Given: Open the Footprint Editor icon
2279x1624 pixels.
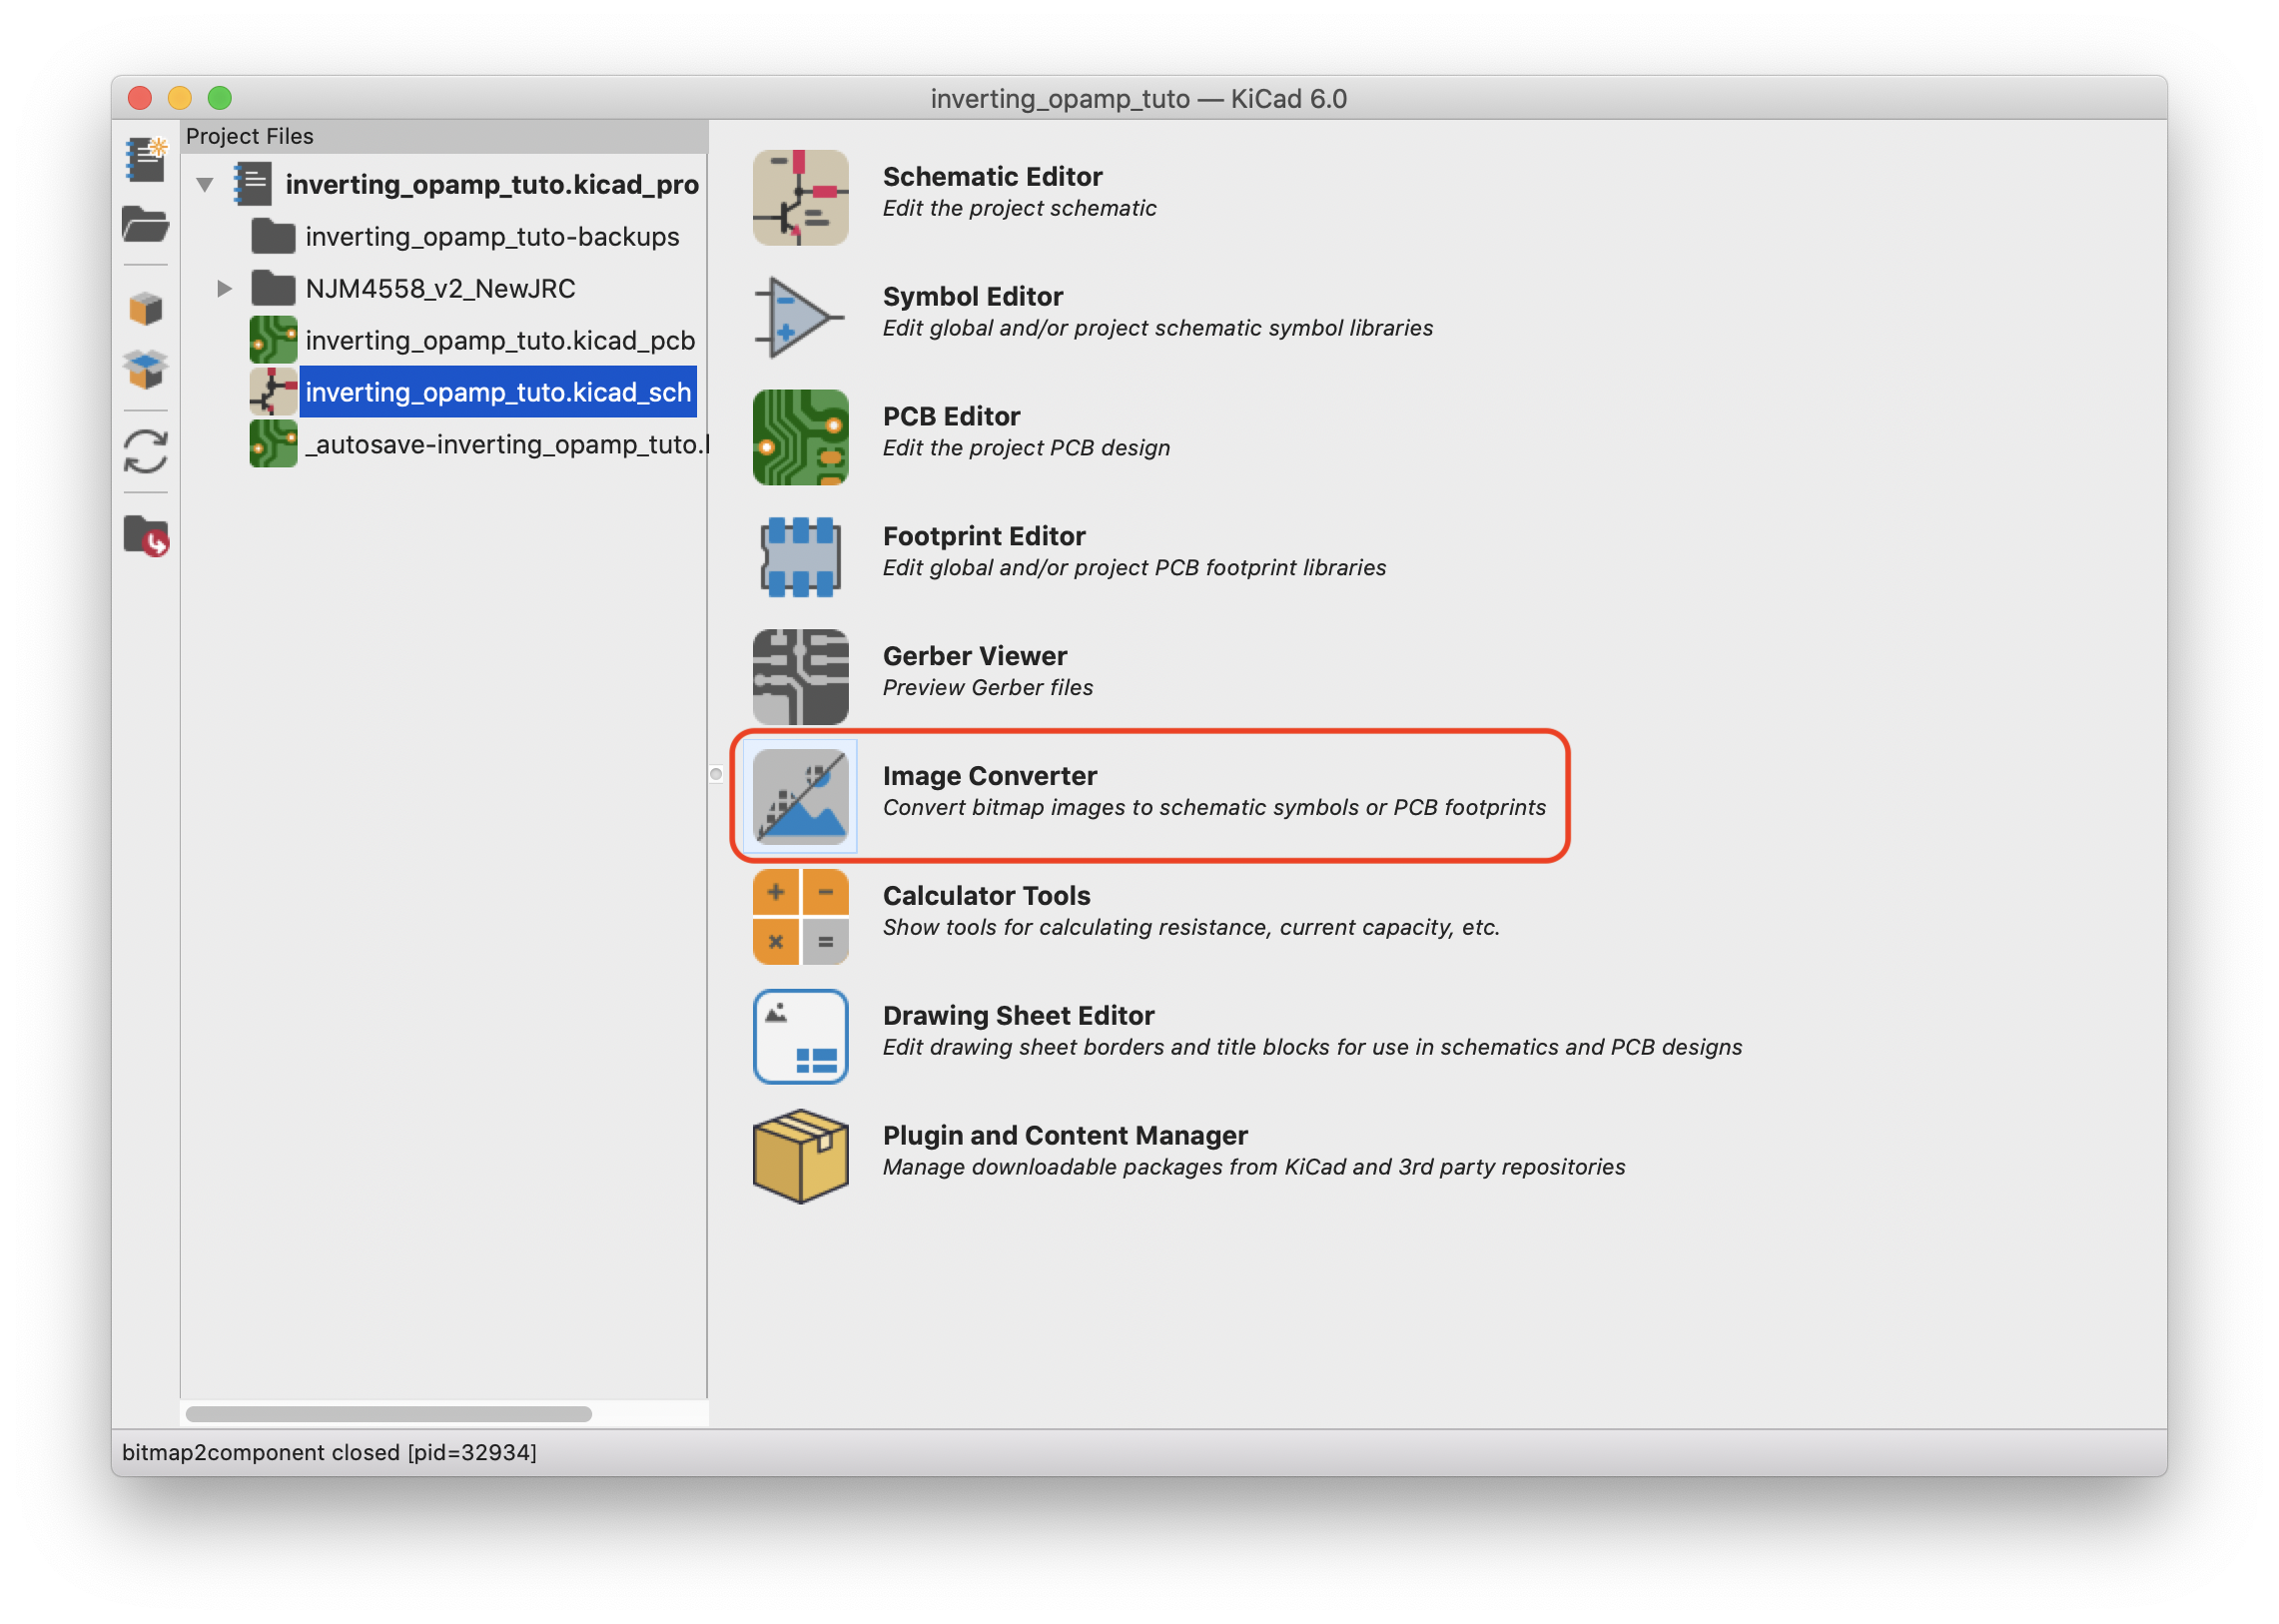Looking at the screenshot, I should 800,557.
